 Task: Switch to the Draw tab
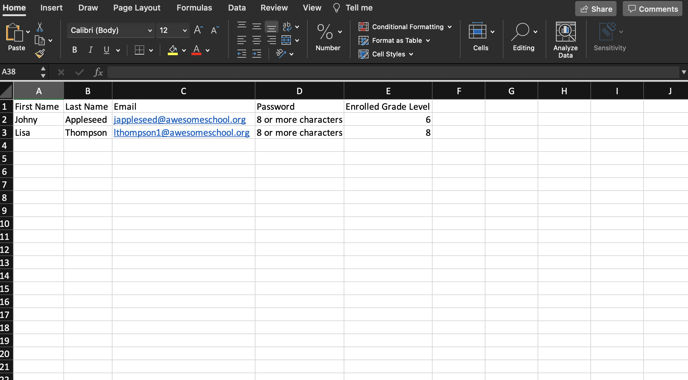(88, 8)
